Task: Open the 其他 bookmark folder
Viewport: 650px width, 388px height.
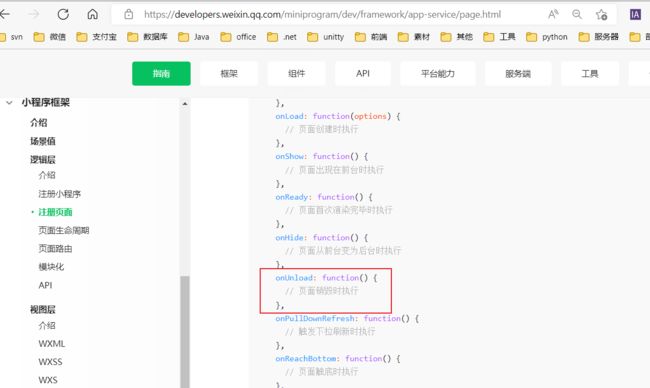Action: click(456, 37)
